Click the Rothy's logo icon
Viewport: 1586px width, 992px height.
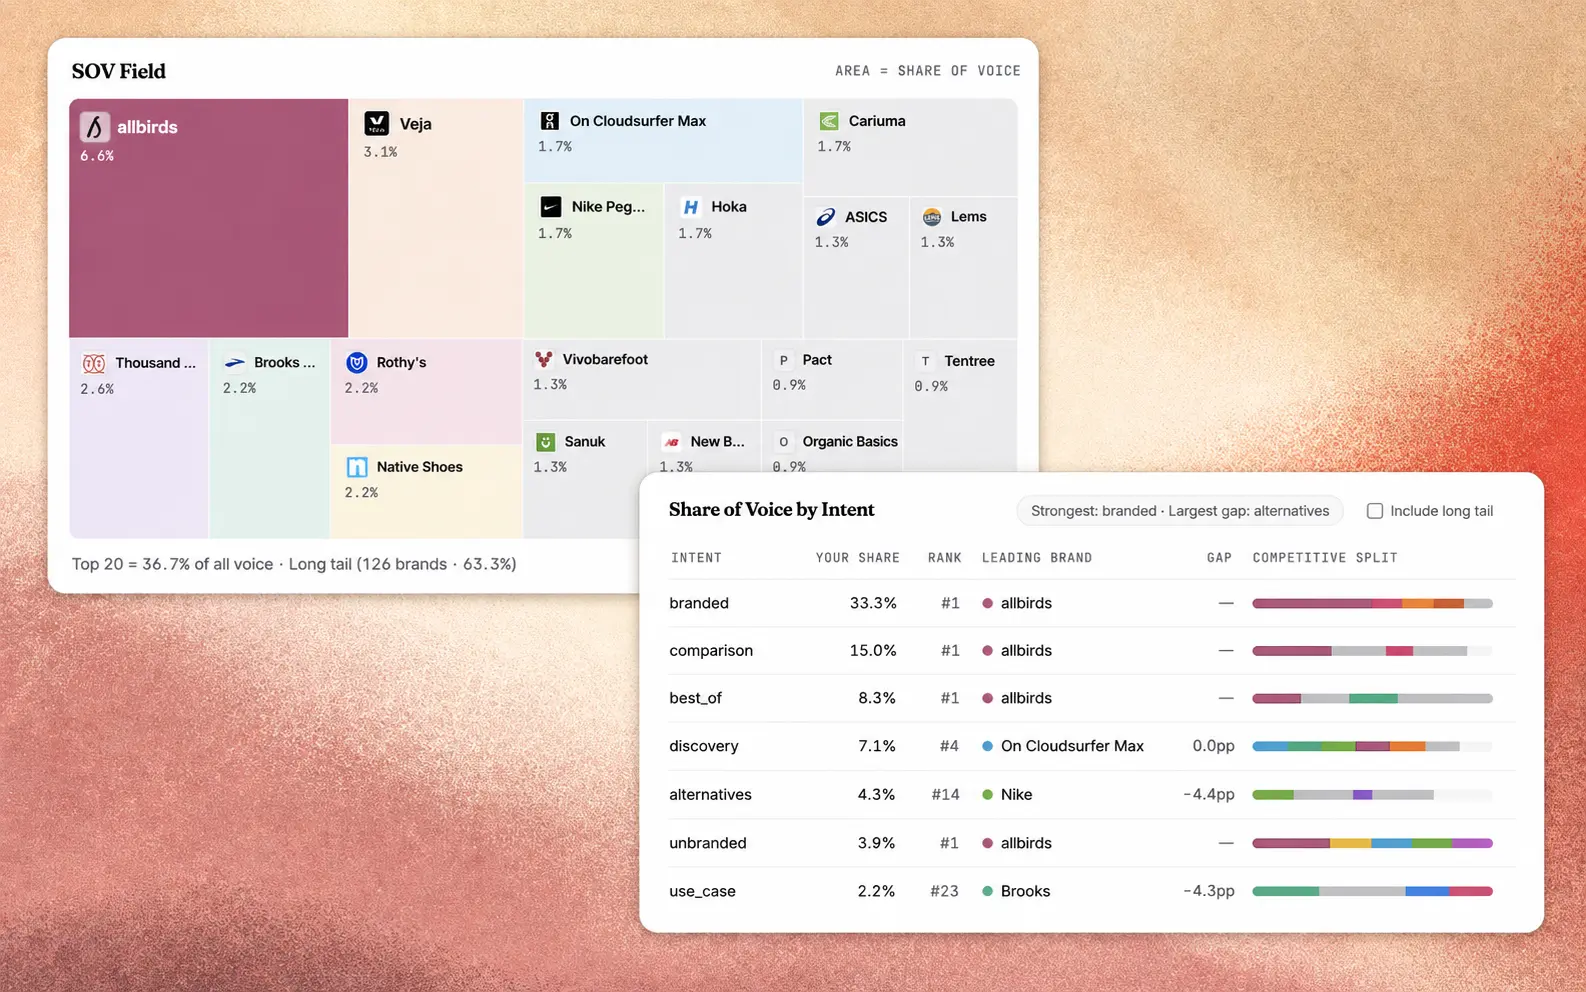(357, 363)
